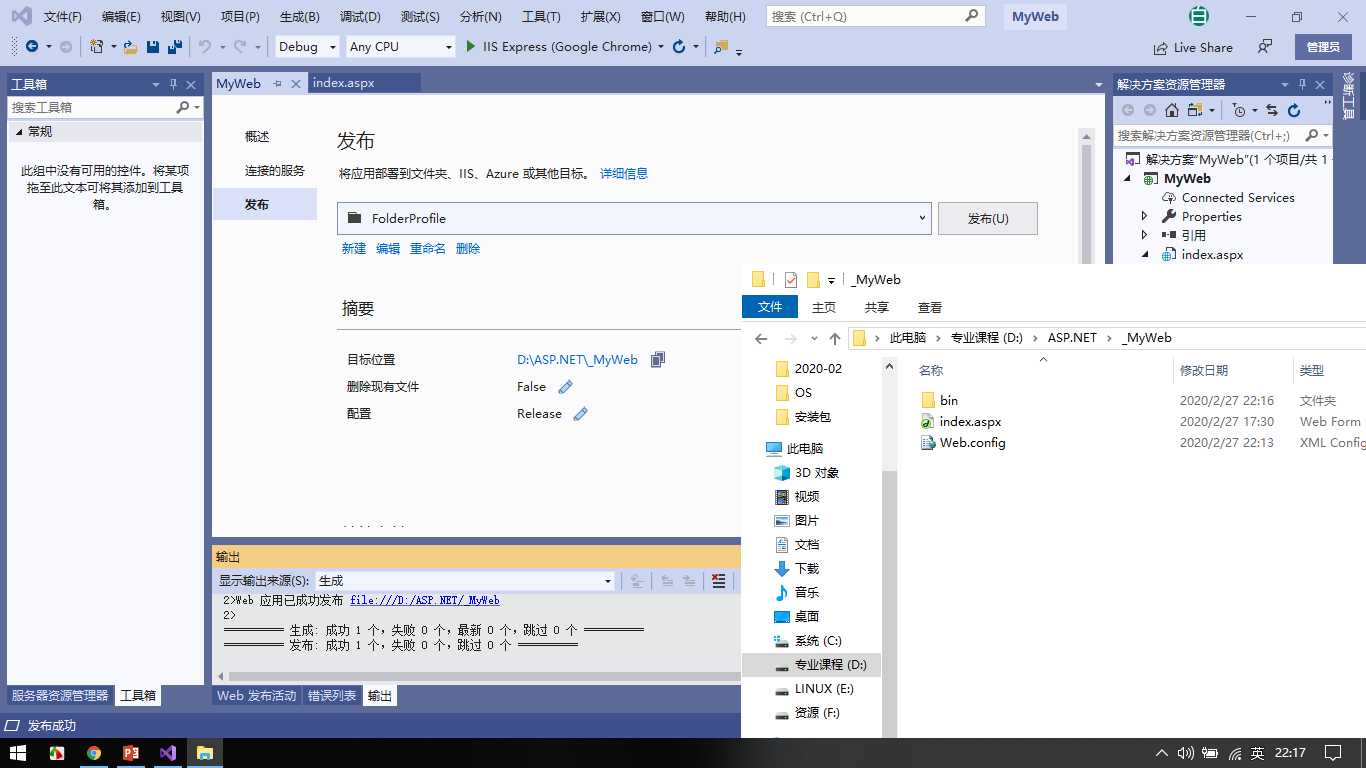This screenshot has height=768, width=1366.
Task: Open the 主页 ribbon tab in File Explorer
Action: (824, 307)
